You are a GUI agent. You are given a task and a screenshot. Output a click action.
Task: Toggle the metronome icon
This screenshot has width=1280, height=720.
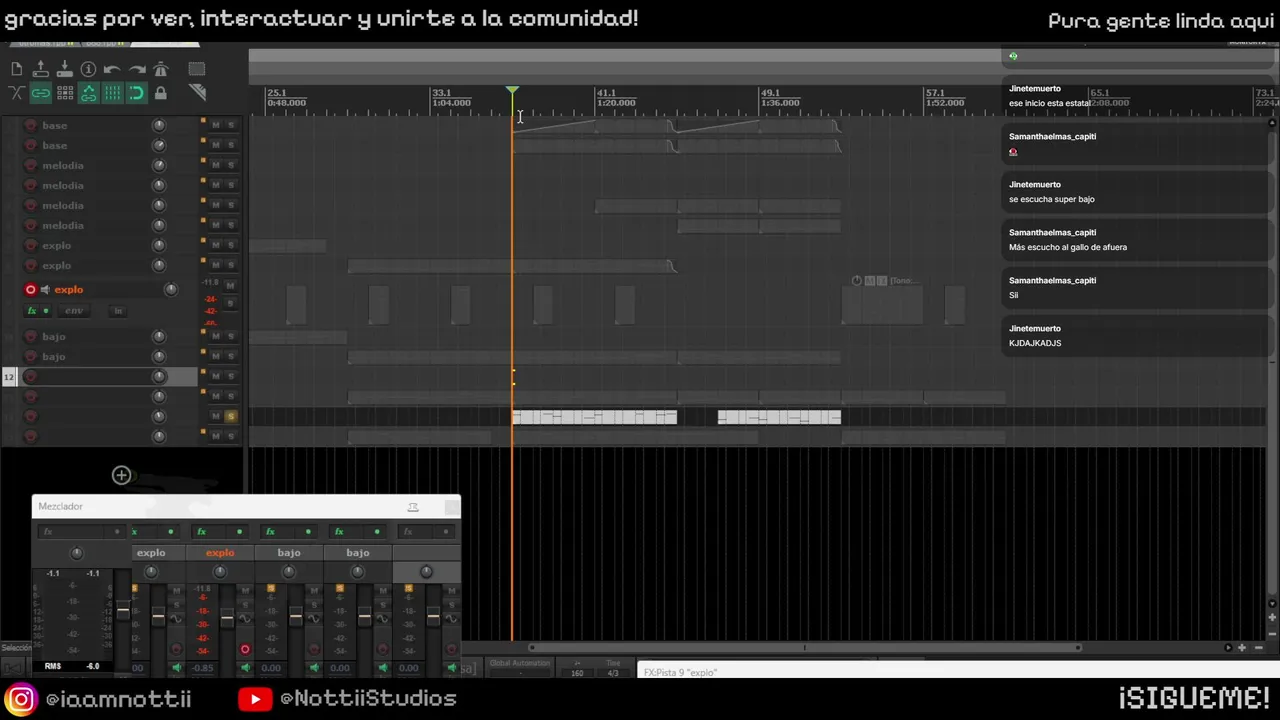pyautogui.click(x=161, y=69)
